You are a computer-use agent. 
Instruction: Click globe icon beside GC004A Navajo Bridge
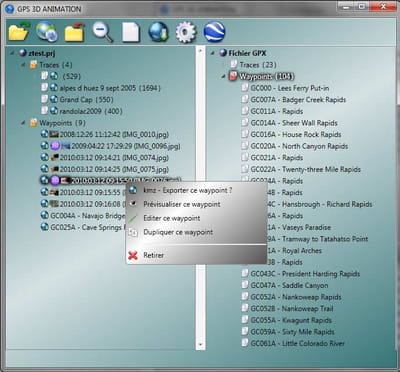44,216
